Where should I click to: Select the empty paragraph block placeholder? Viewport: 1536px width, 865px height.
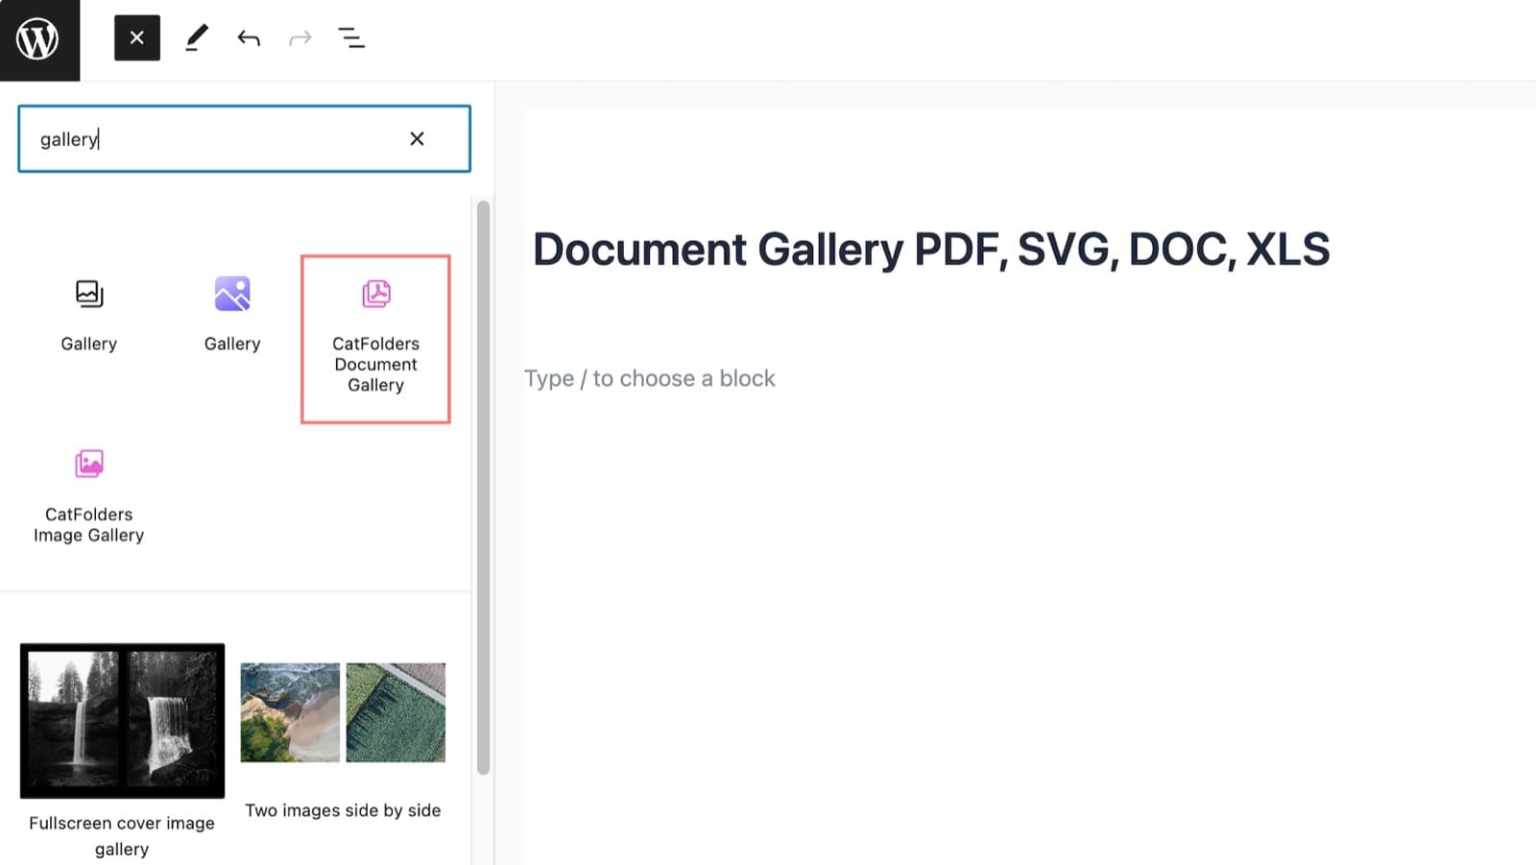click(650, 378)
